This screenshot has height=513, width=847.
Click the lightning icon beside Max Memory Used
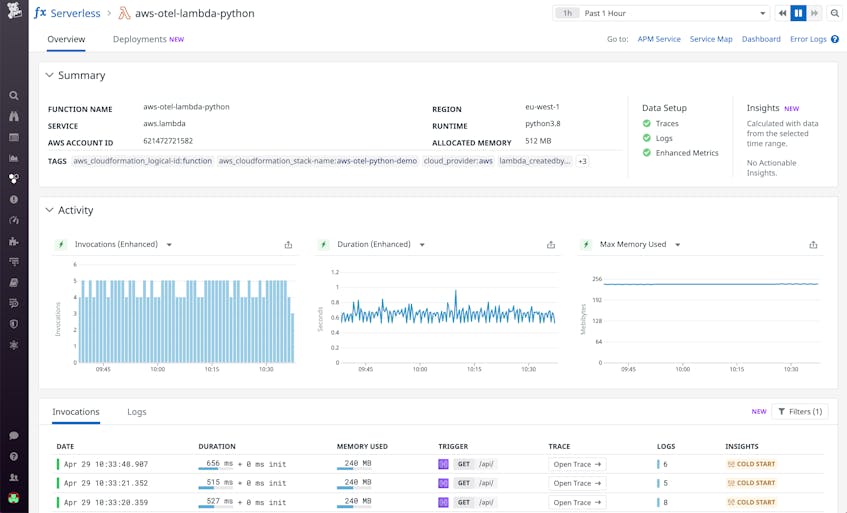[x=586, y=245]
